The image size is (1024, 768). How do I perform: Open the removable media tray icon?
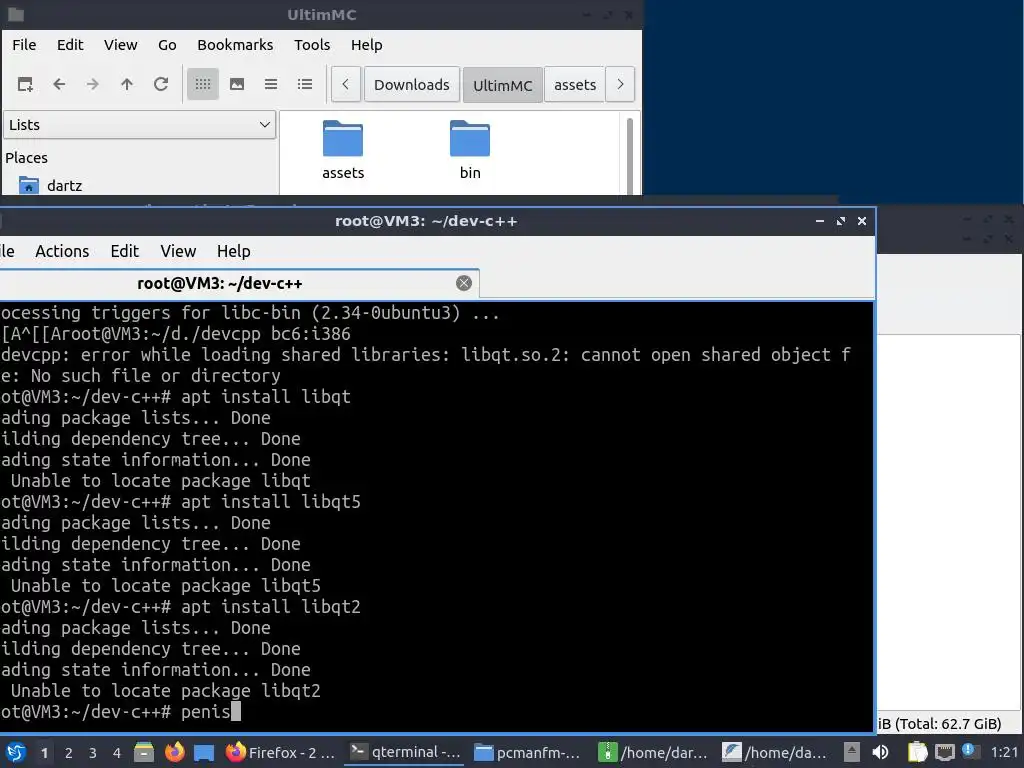click(851, 752)
